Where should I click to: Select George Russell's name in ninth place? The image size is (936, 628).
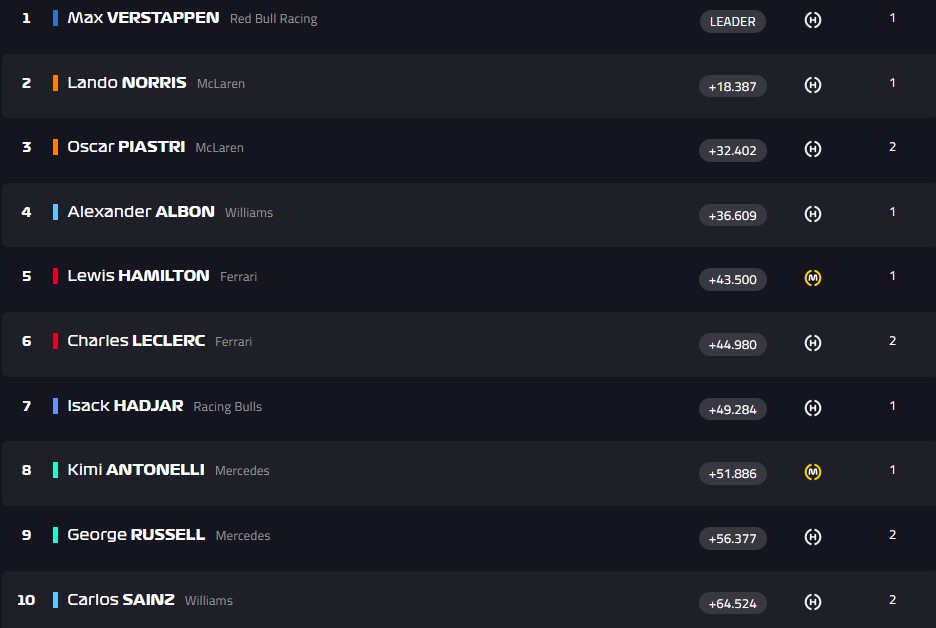[x=136, y=535]
